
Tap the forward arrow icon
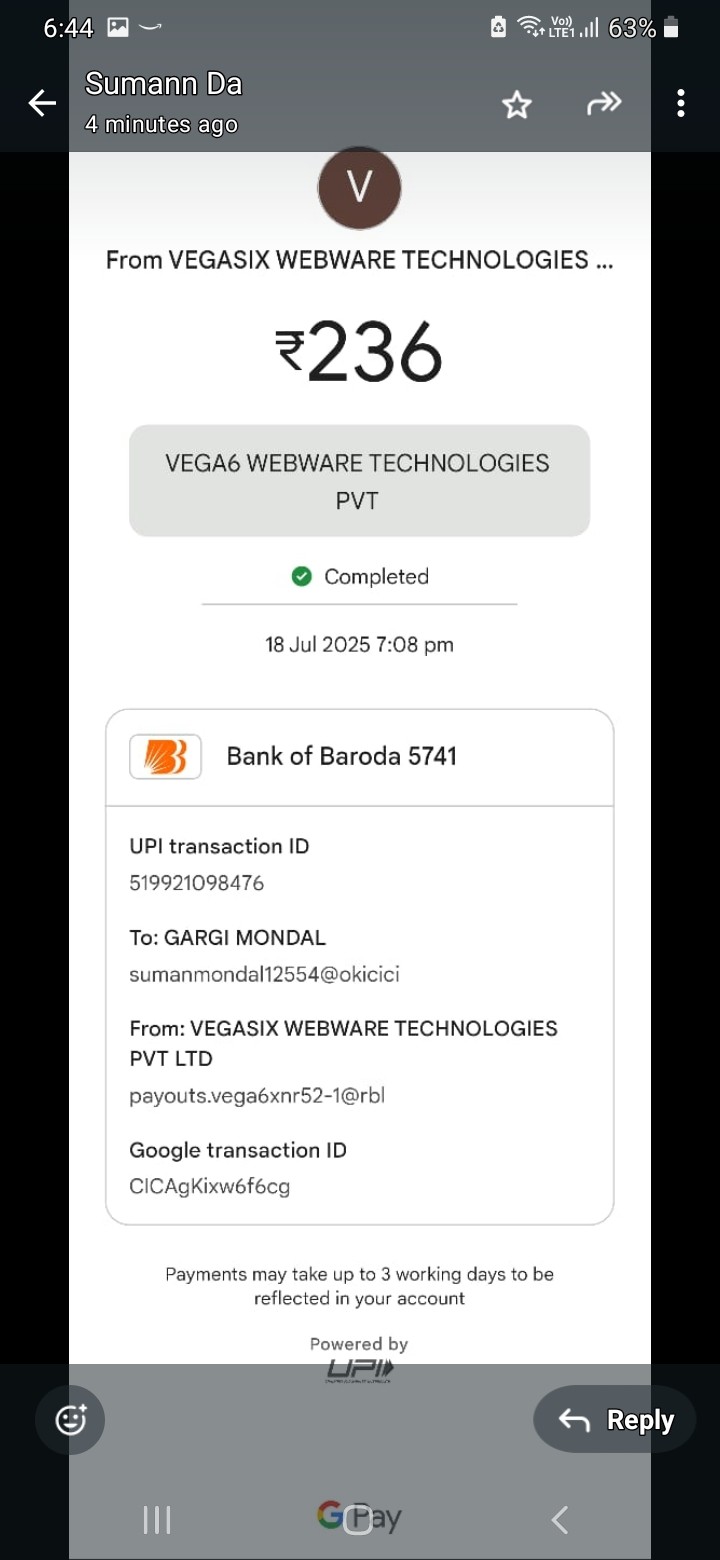coord(604,103)
